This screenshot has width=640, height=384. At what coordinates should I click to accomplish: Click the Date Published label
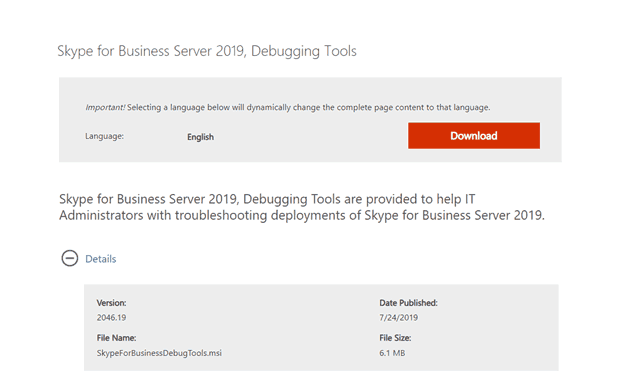click(408, 303)
